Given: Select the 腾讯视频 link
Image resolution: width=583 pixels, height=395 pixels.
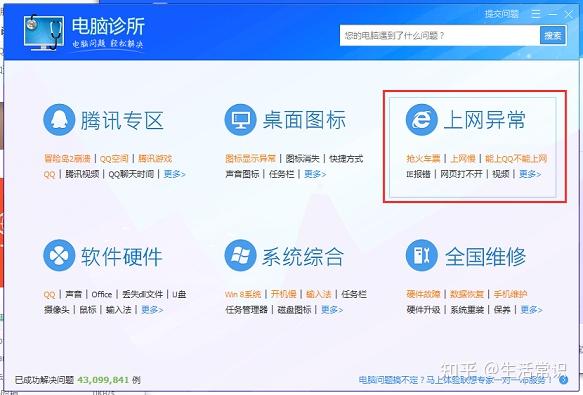Looking at the screenshot, I should click(x=82, y=174).
